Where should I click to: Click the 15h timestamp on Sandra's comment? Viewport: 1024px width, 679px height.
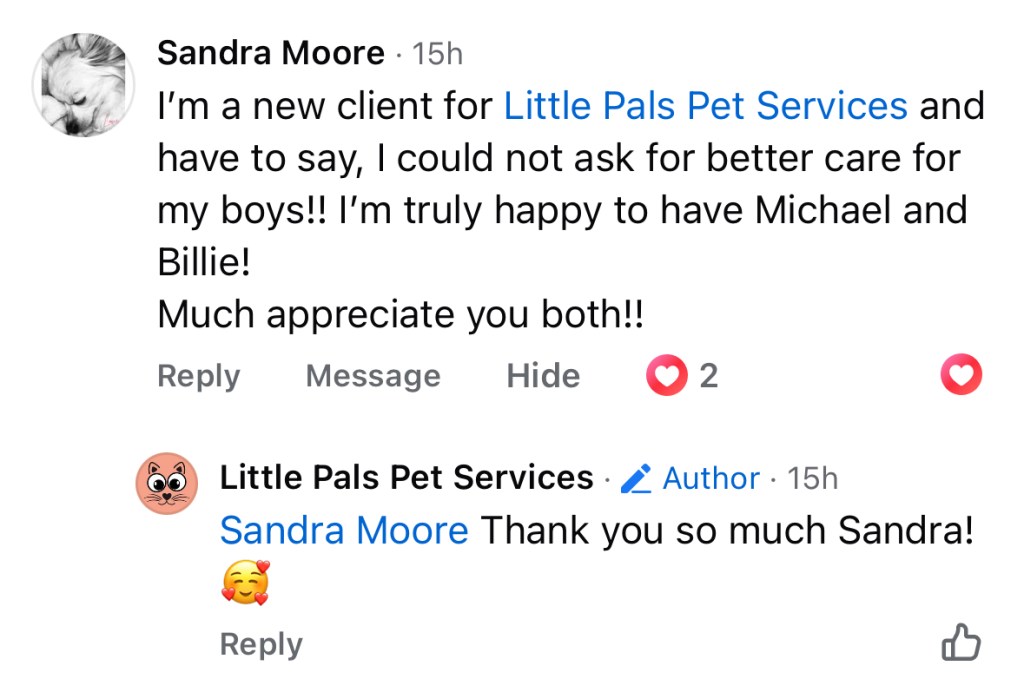click(x=437, y=54)
